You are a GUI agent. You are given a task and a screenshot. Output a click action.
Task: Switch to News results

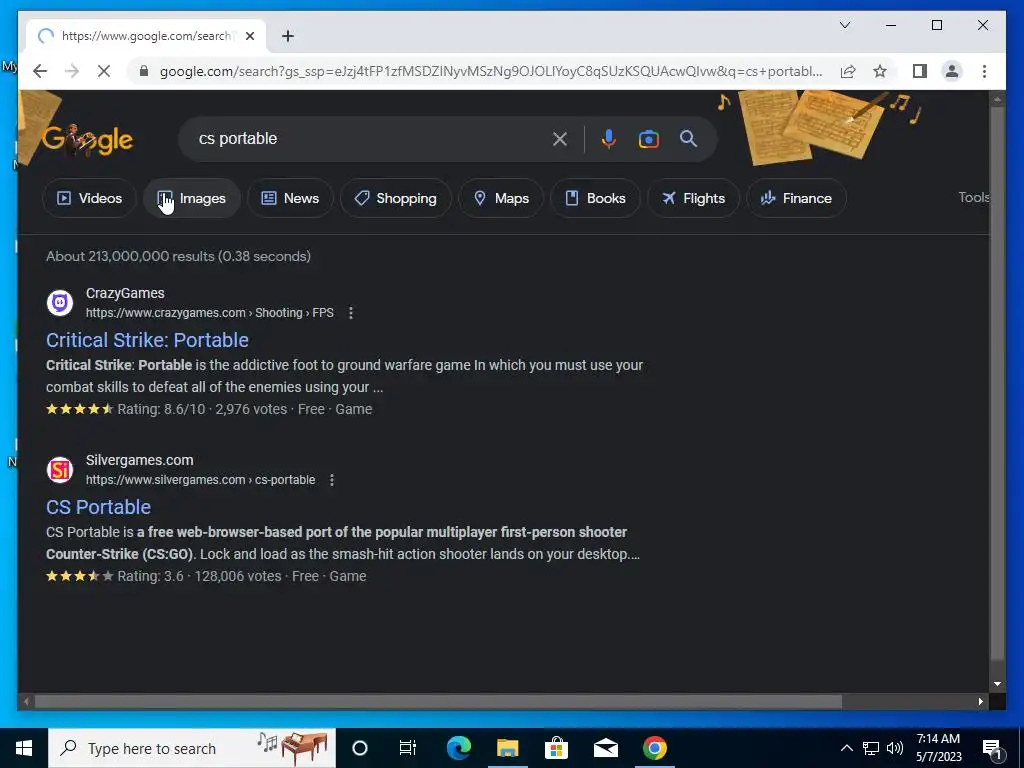(x=290, y=198)
